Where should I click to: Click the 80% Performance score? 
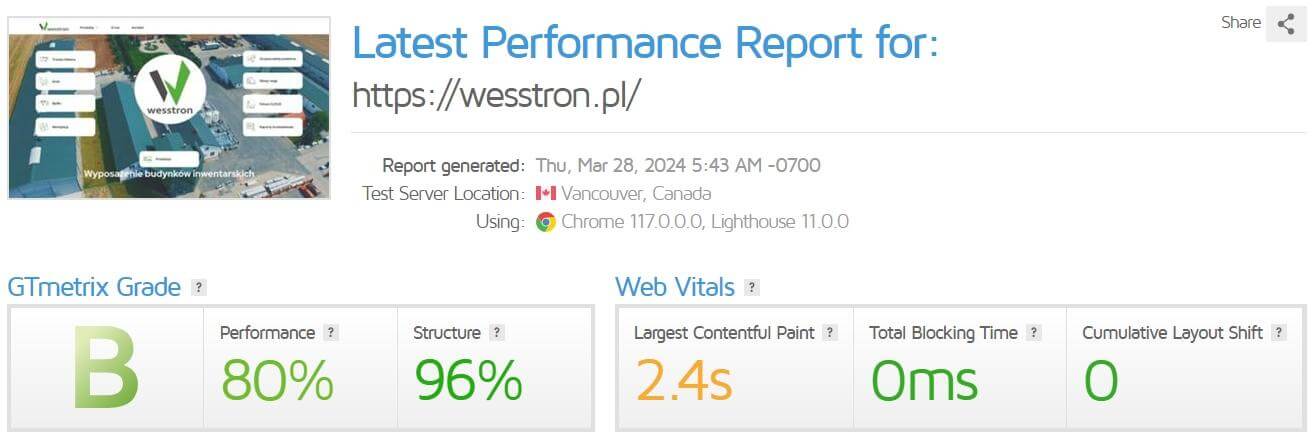(277, 380)
